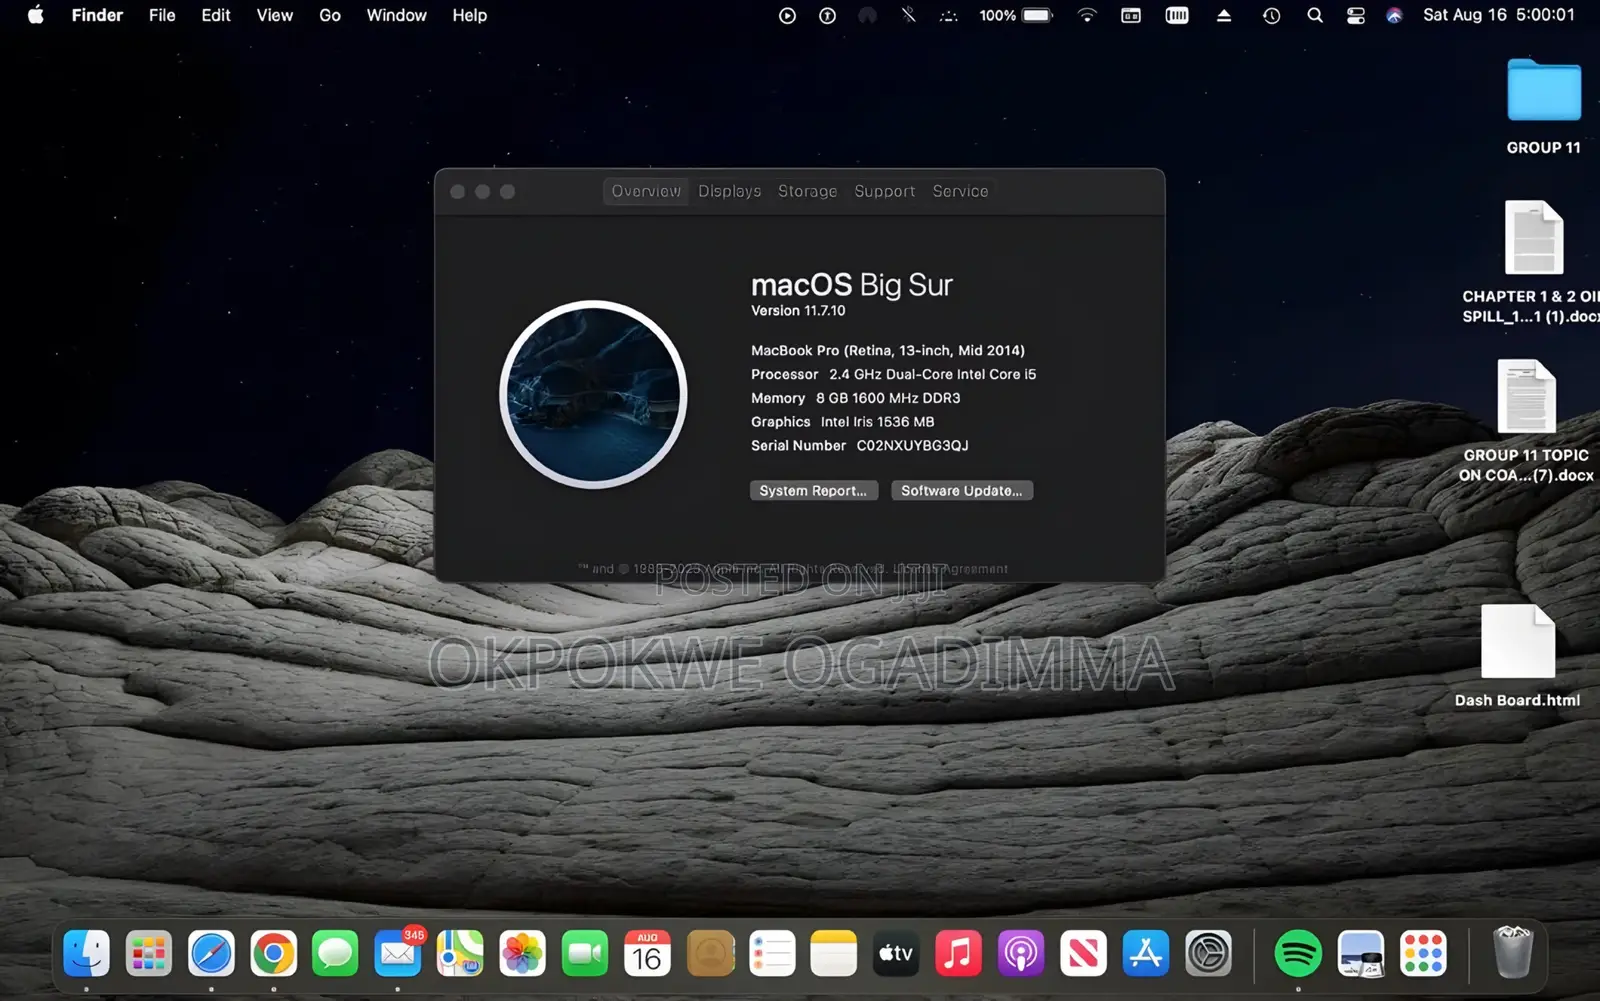The height and width of the screenshot is (1001, 1600).
Task: Select GROUP 11 TOPIC ON COA docx file
Action: [1527, 421]
